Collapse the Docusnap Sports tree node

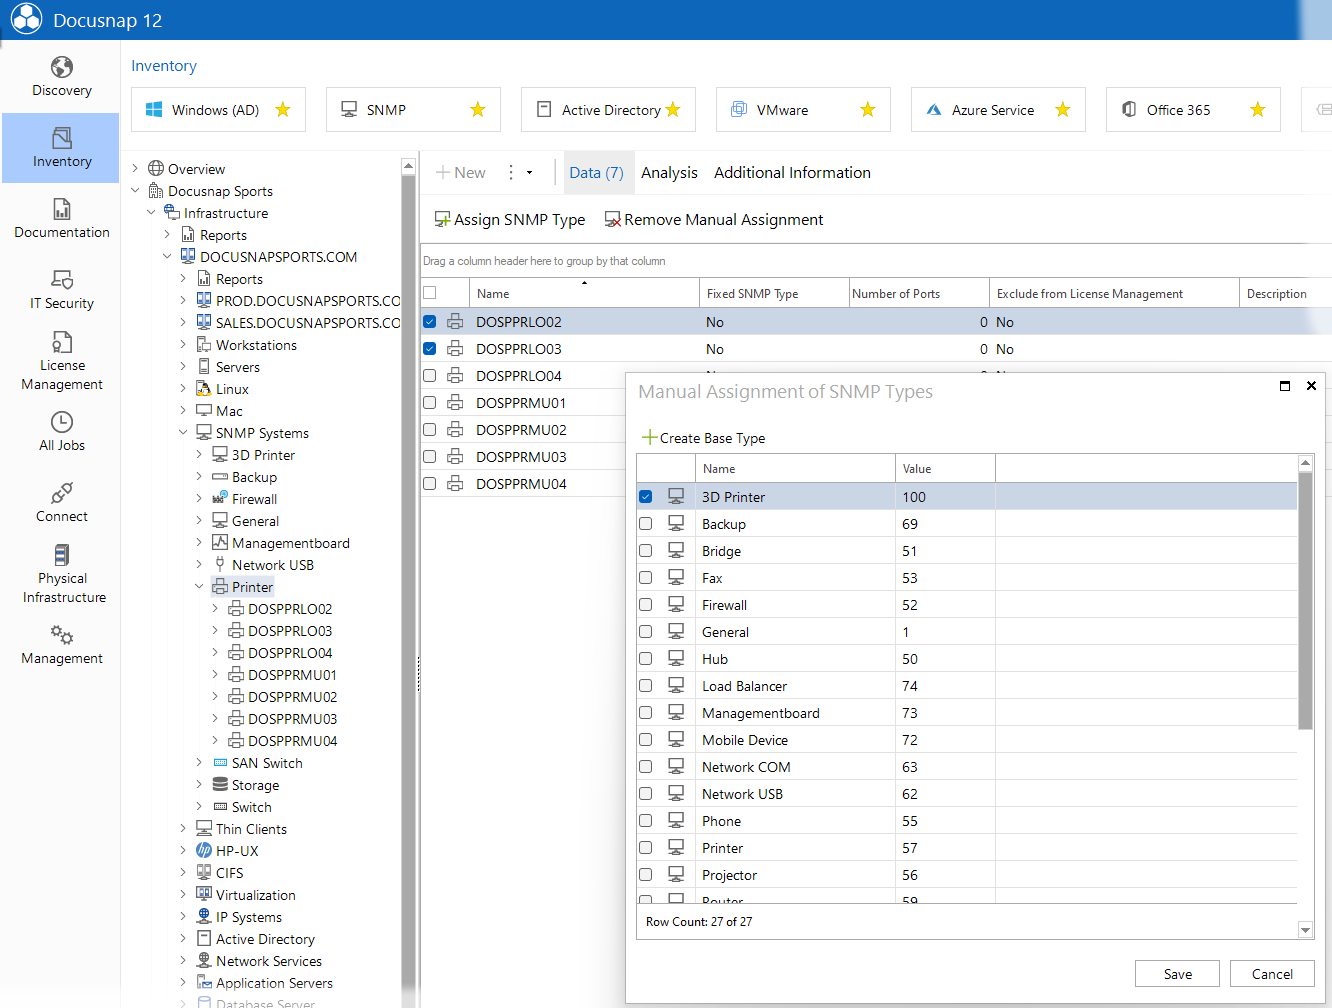pyautogui.click(x=135, y=190)
